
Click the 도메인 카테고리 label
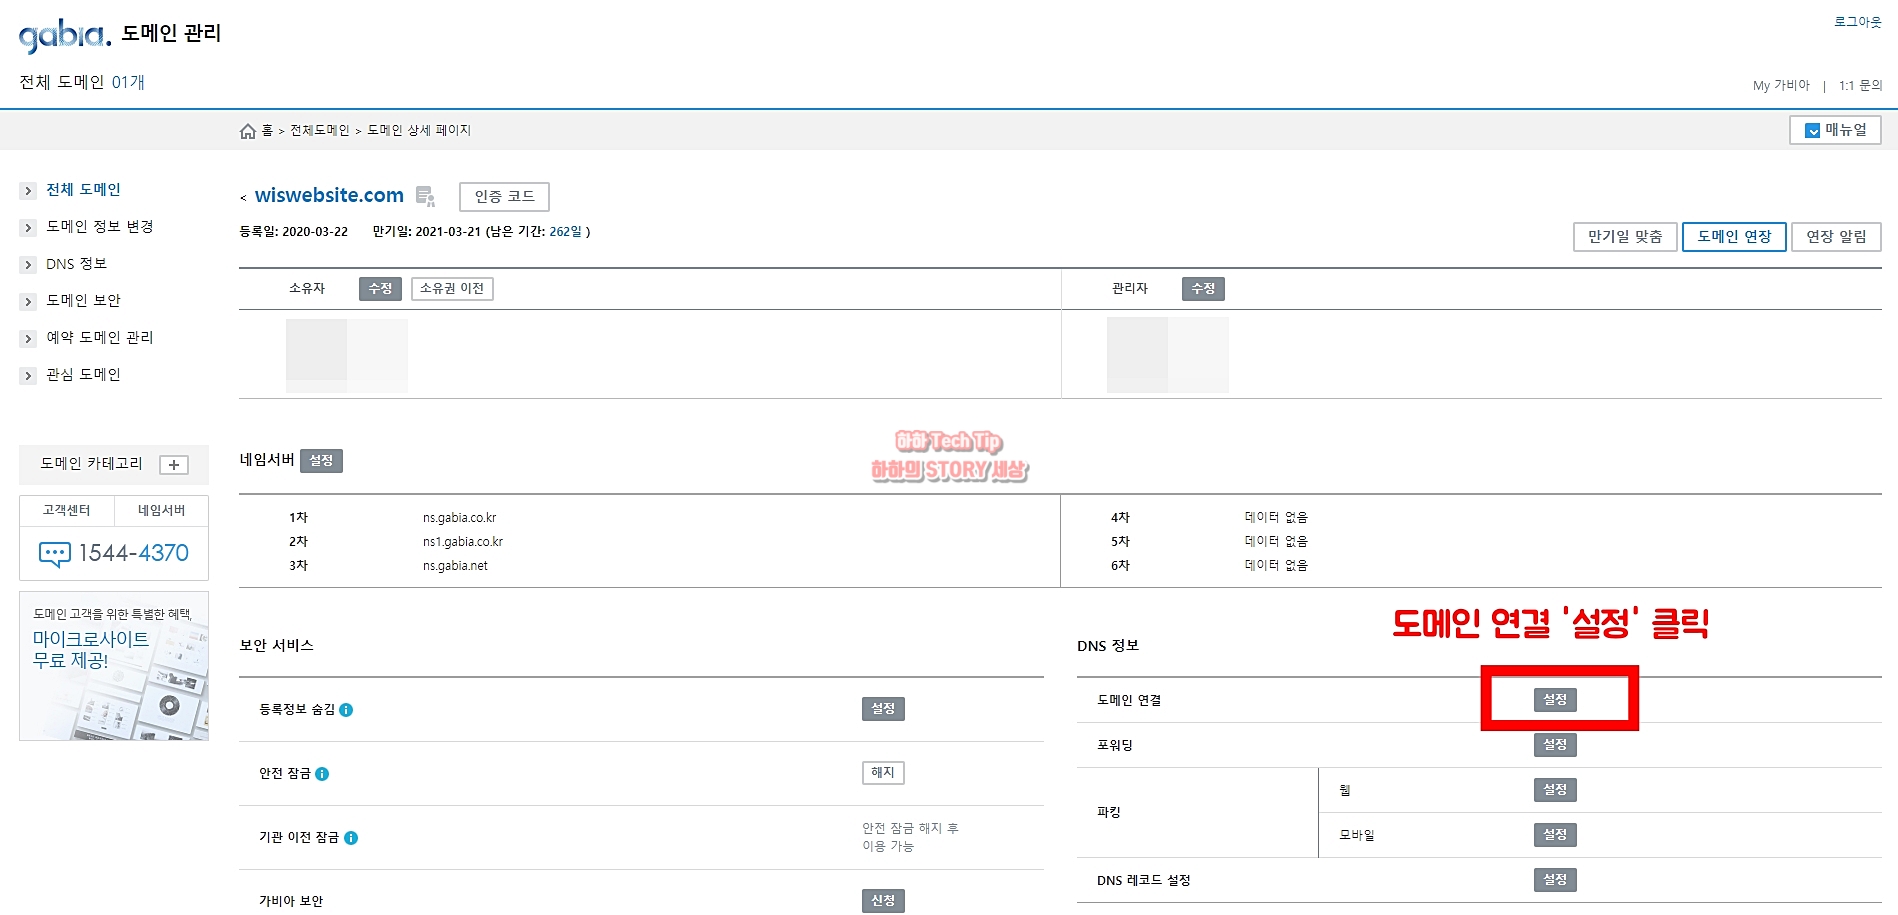tap(92, 464)
